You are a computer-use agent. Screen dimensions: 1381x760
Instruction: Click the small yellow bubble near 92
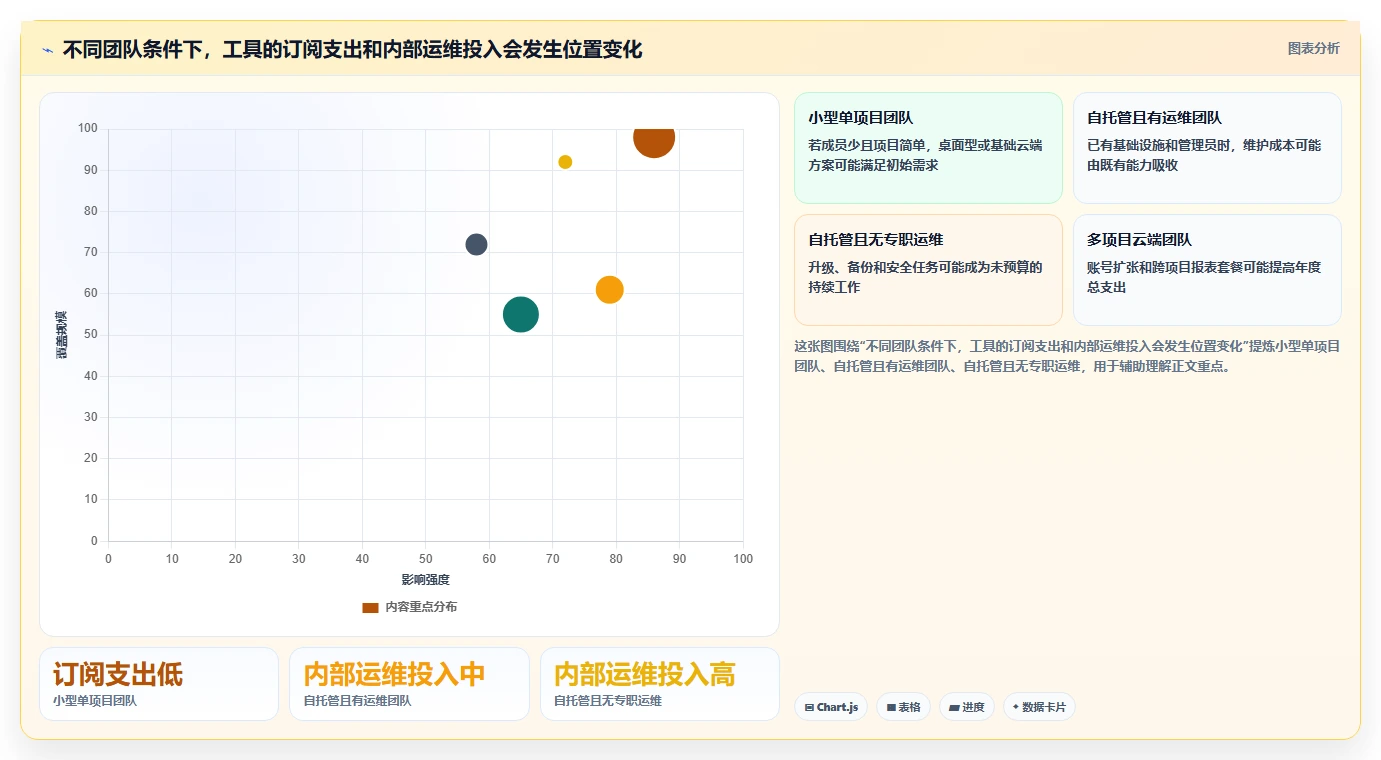pyautogui.click(x=565, y=162)
